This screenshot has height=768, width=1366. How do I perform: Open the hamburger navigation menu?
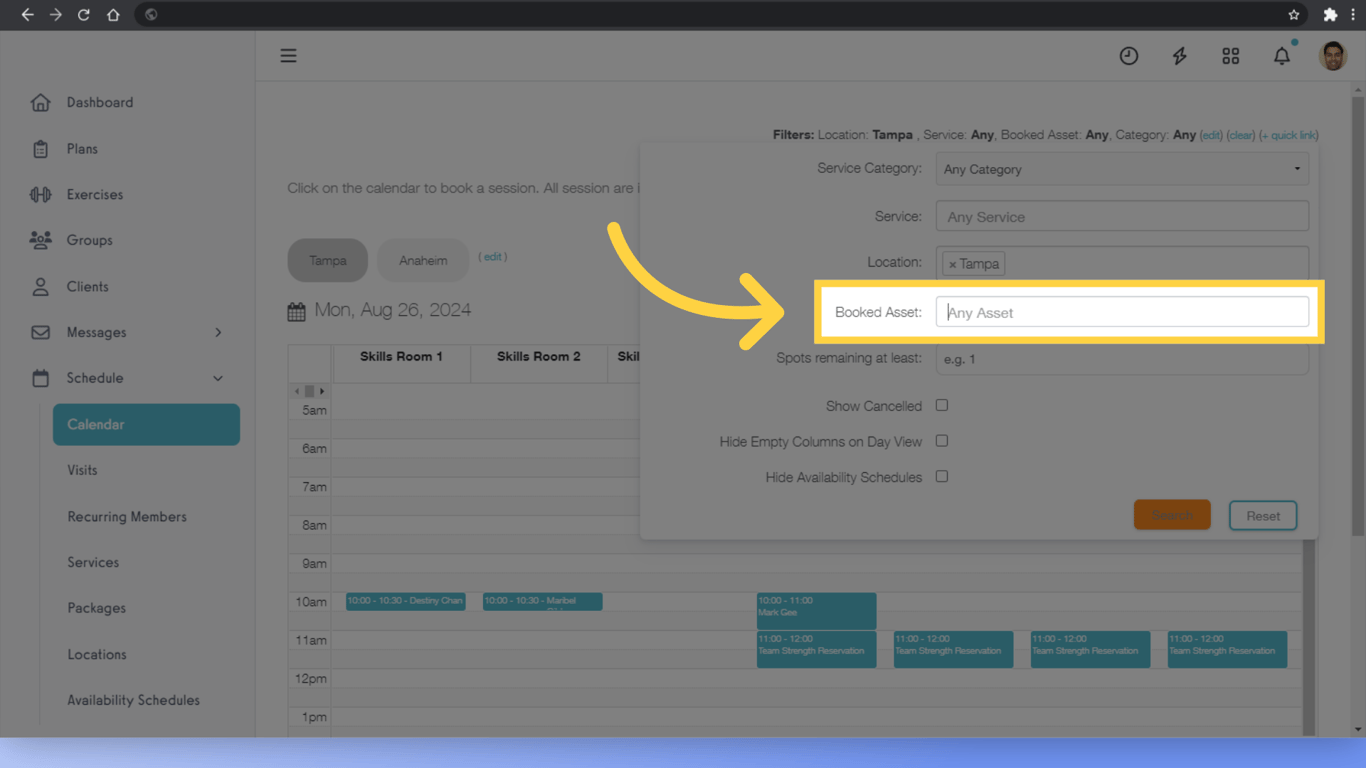[x=288, y=55]
